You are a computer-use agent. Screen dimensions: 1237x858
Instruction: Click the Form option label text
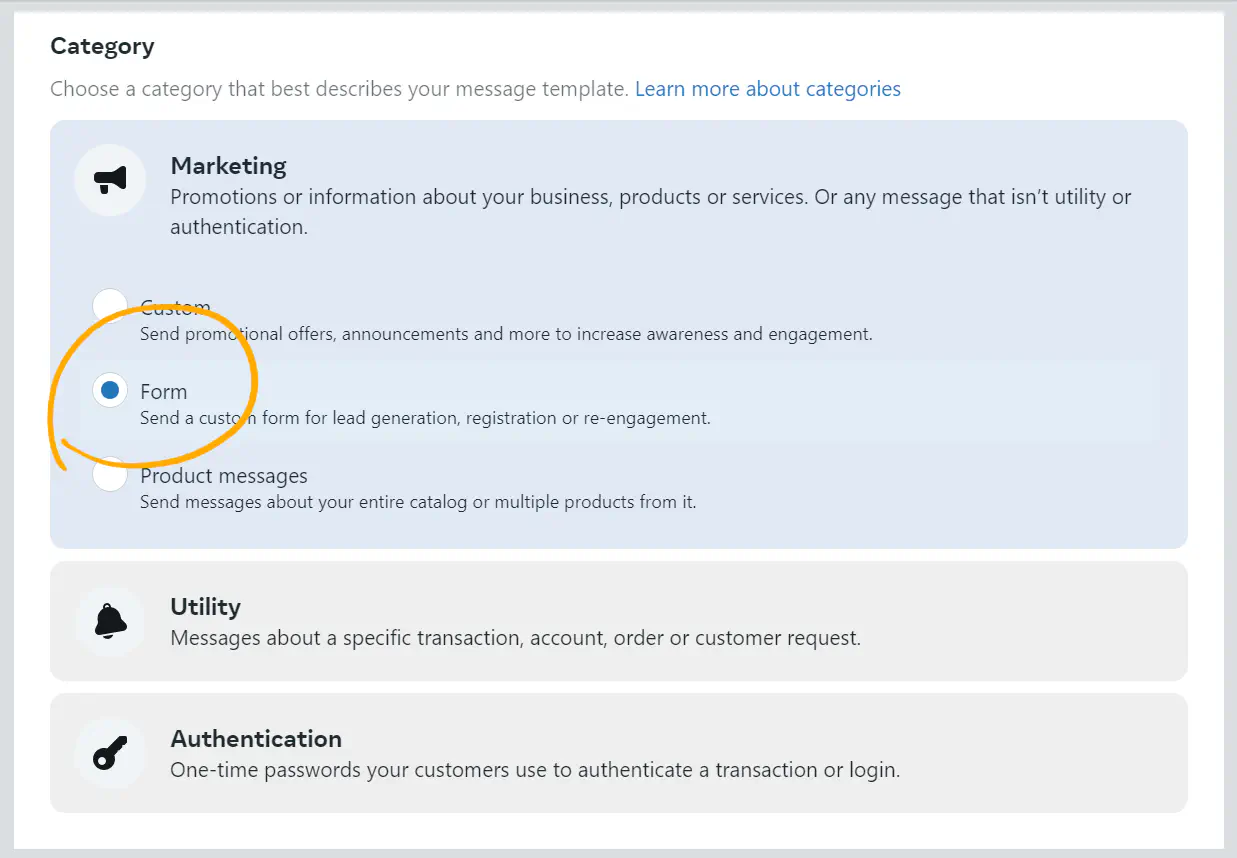click(x=164, y=392)
